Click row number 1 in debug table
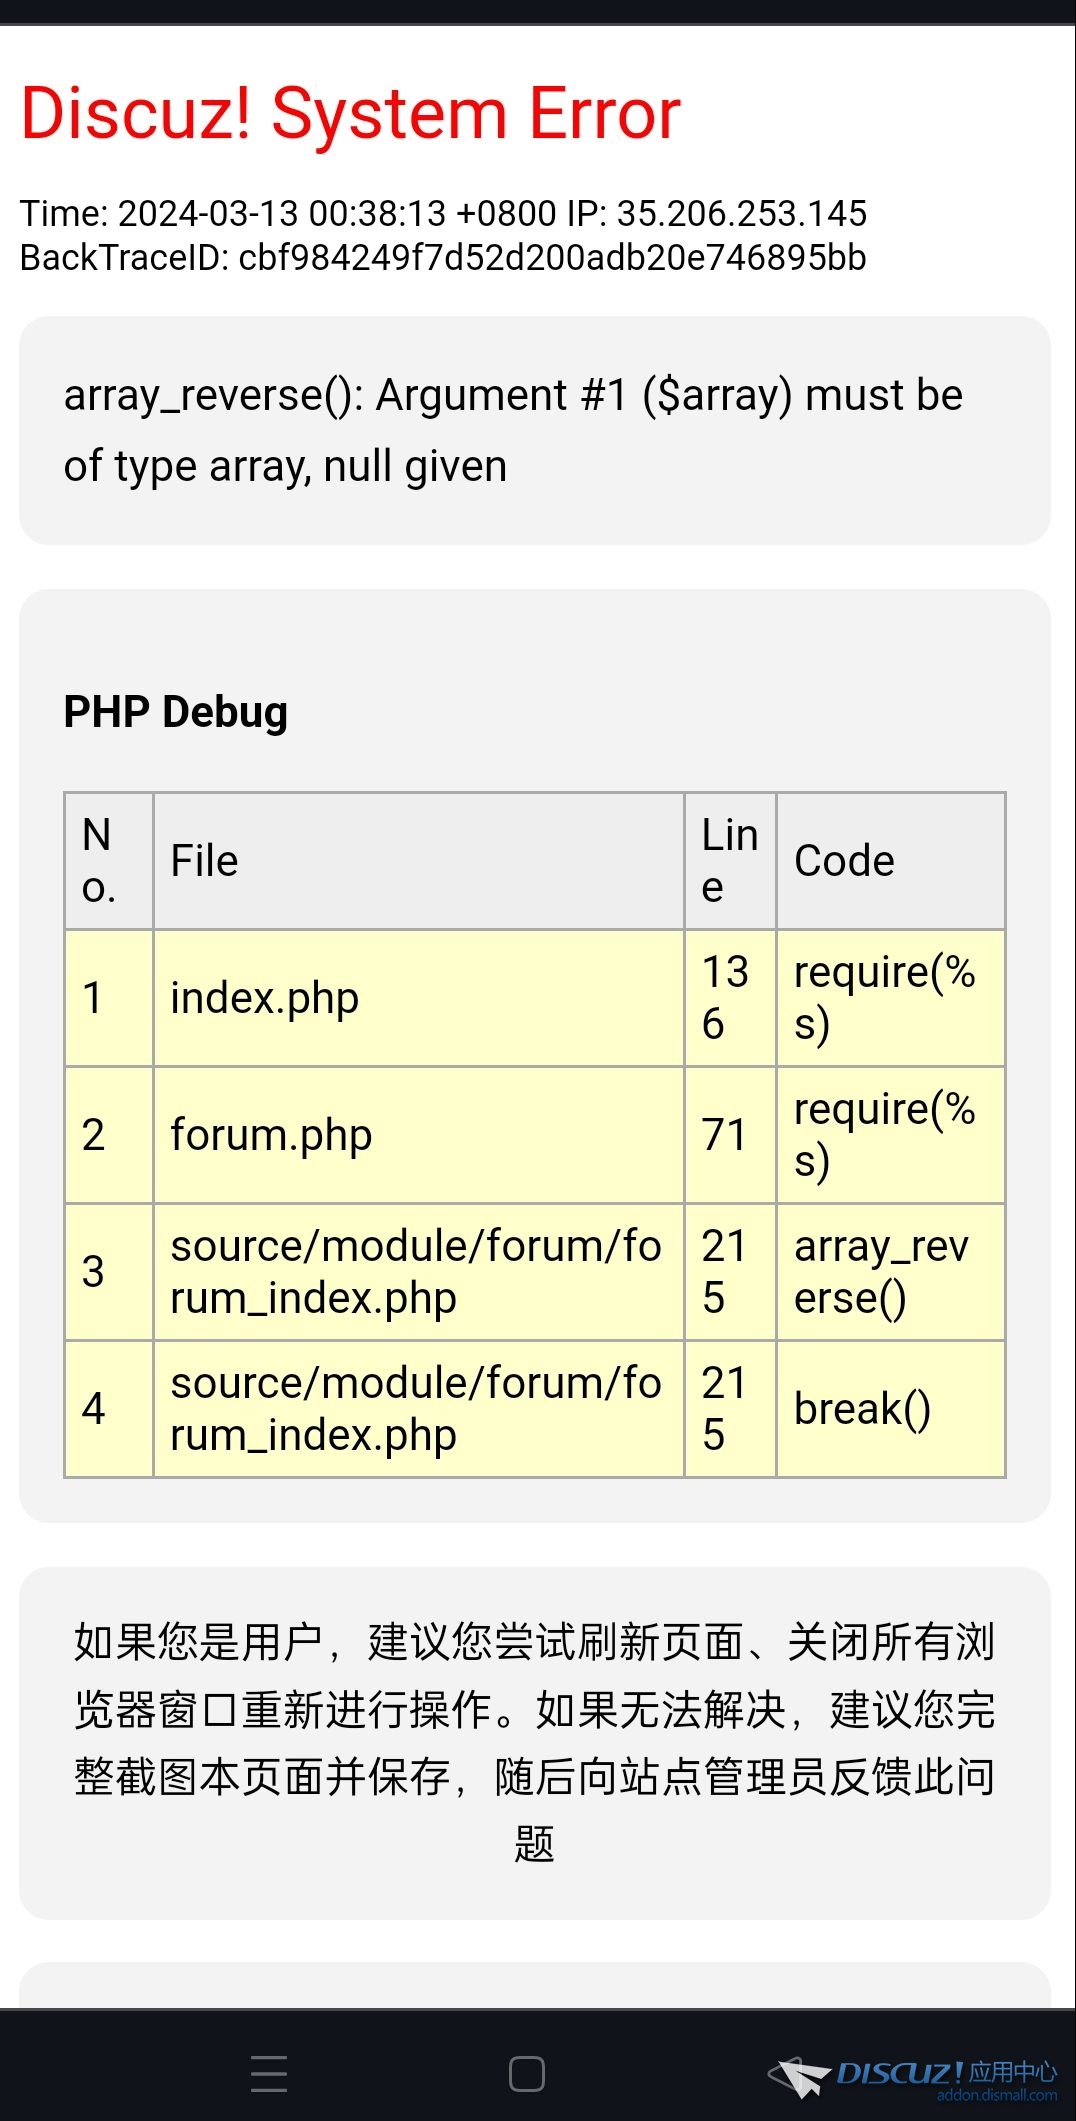 click(x=109, y=998)
